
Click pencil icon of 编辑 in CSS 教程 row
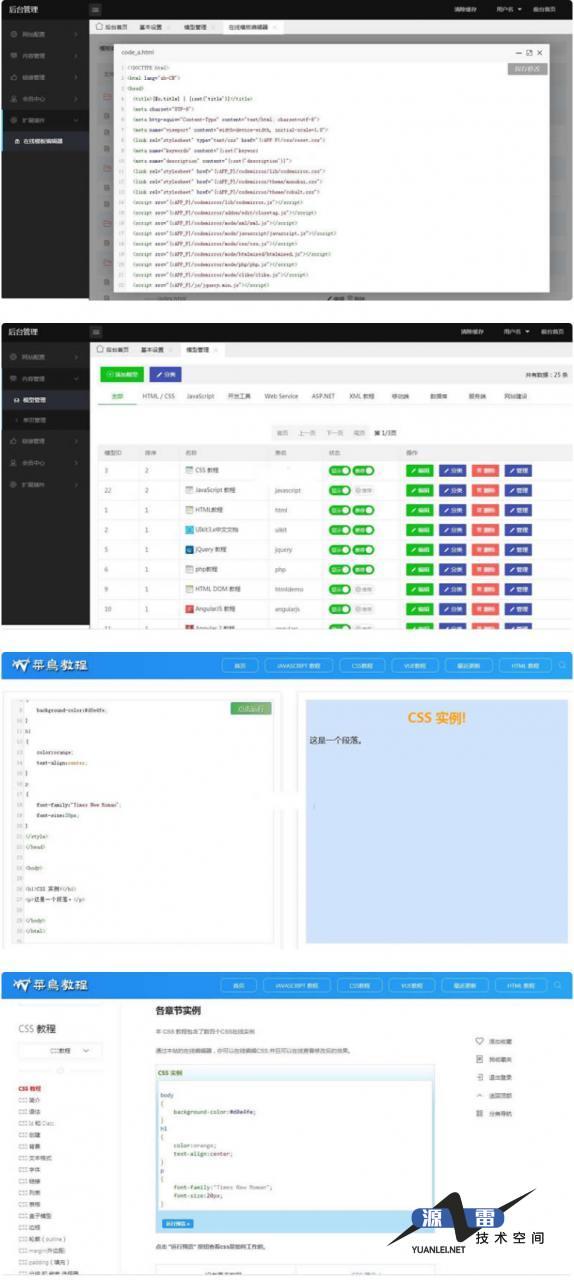[414, 471]
